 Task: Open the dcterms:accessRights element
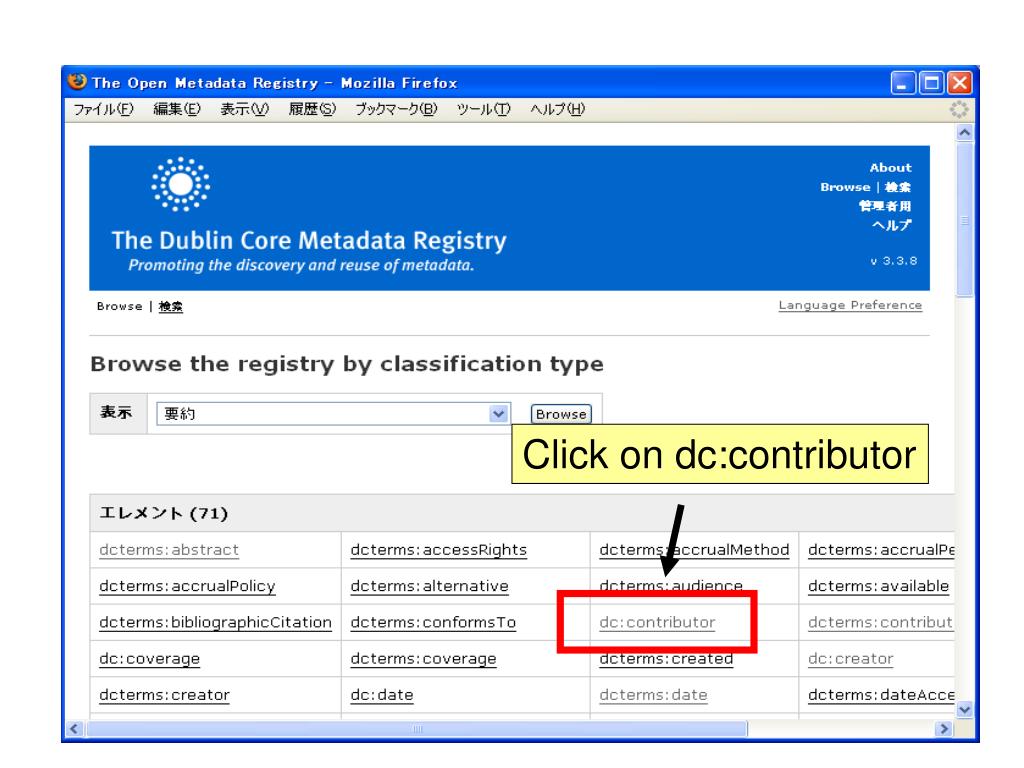point(438,550)
